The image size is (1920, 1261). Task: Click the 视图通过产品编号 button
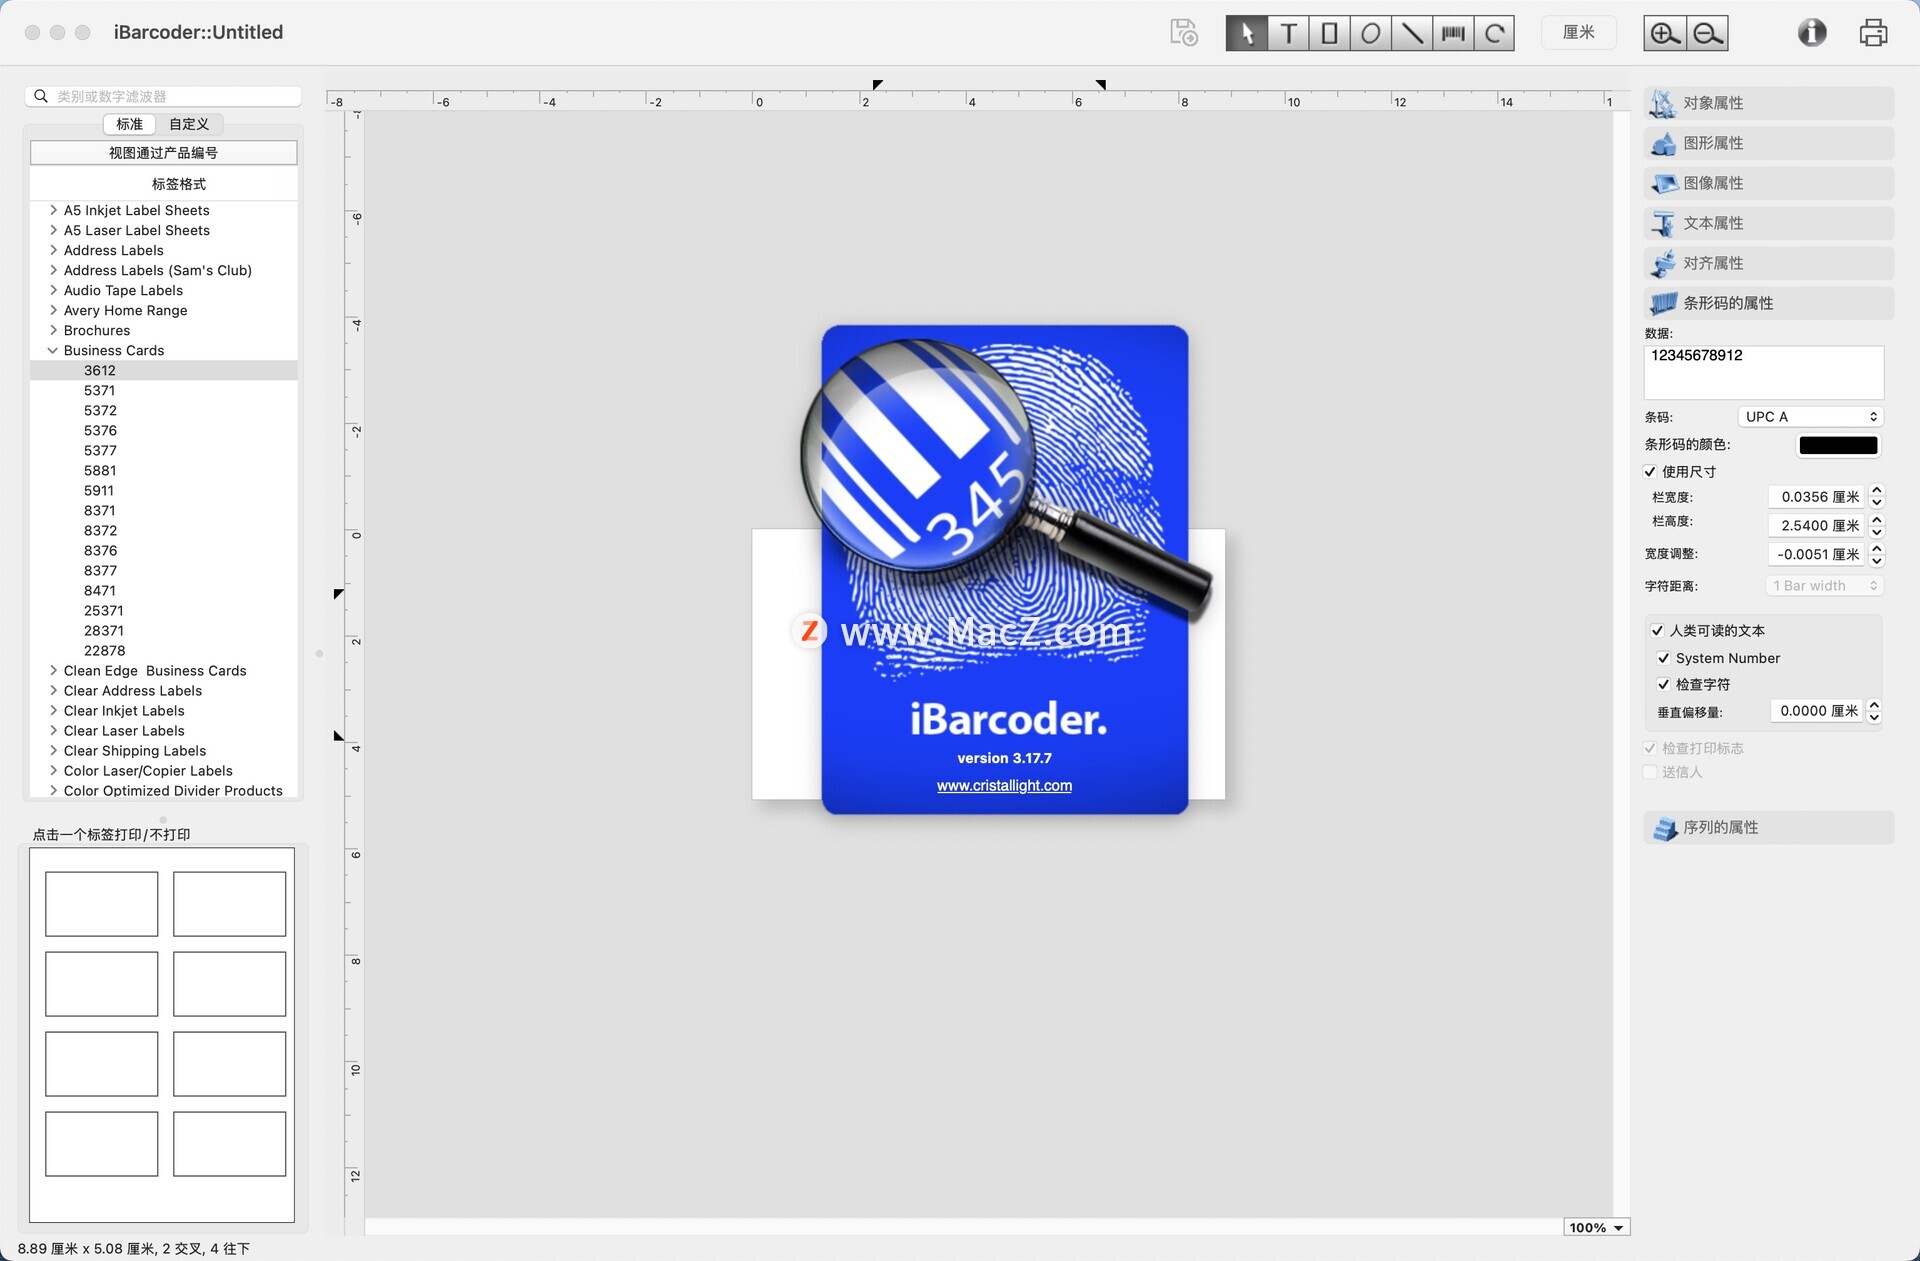(163, 153)
